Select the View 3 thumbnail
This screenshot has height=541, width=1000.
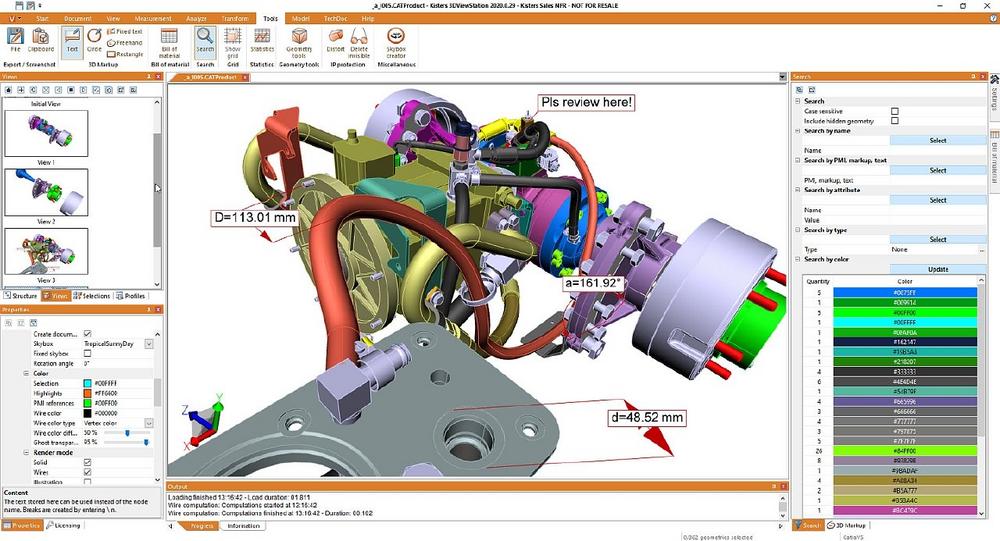click(46, 251)
